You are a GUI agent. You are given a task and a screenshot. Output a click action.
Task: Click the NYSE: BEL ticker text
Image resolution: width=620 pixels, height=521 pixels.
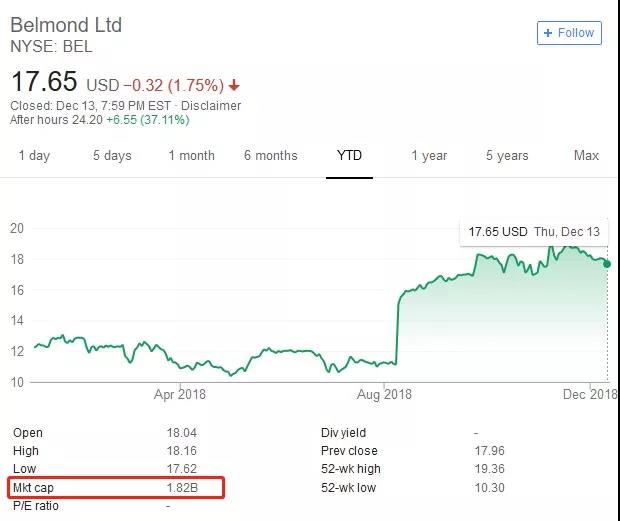click(x=51, y=47)
